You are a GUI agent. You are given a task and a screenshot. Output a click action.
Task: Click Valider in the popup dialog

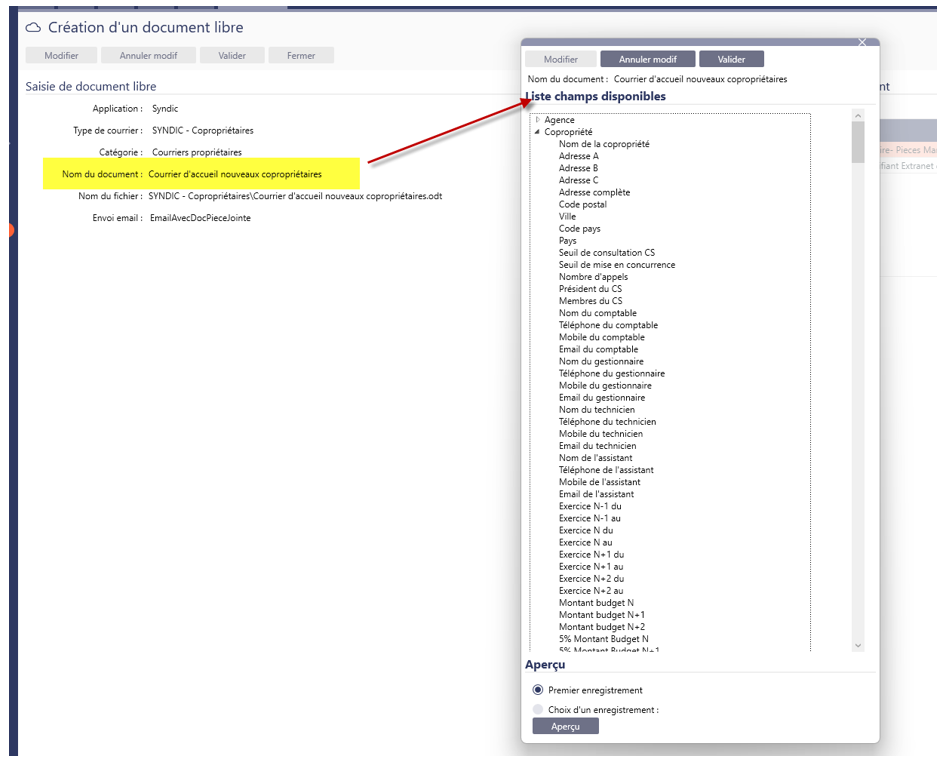pos(731,59)
